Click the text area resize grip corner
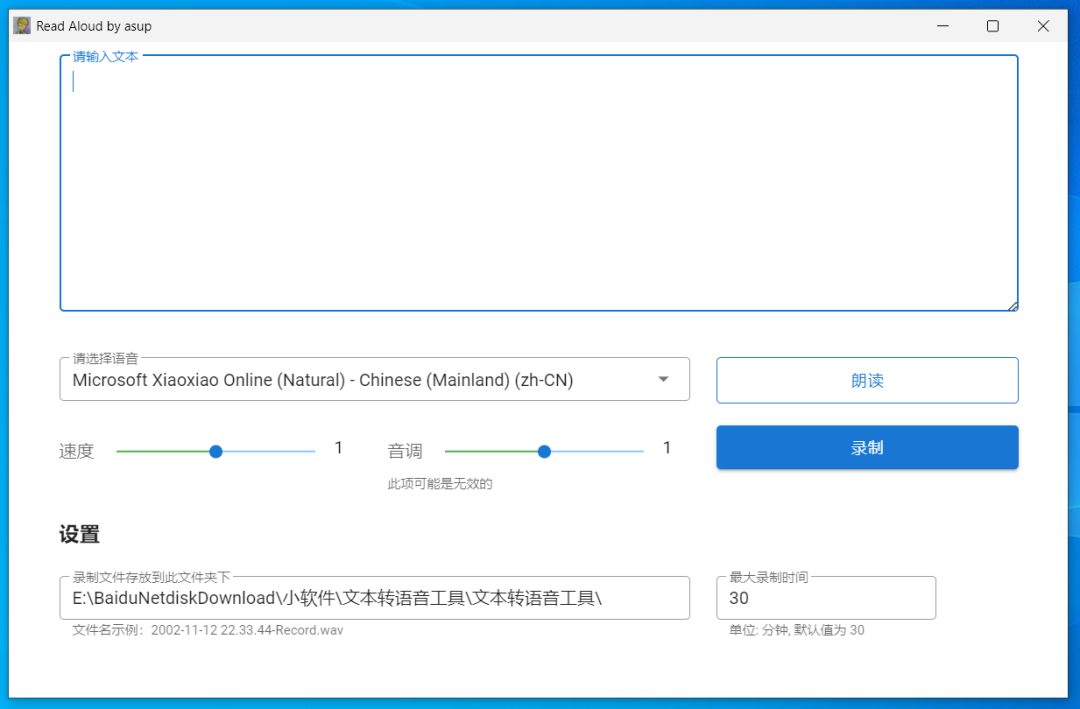Image resolution: width=1080 pixels, height=709 pixels. pyautogui.click(x=1012, y=306)
